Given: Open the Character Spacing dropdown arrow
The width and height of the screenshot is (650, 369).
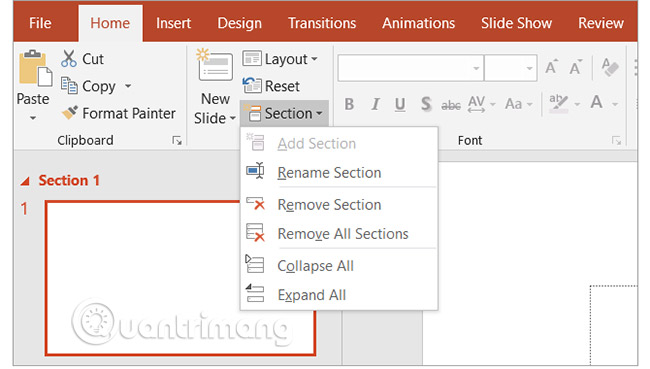Looking at the screenshot, I should pyautogui.click(x=493, y=104).
